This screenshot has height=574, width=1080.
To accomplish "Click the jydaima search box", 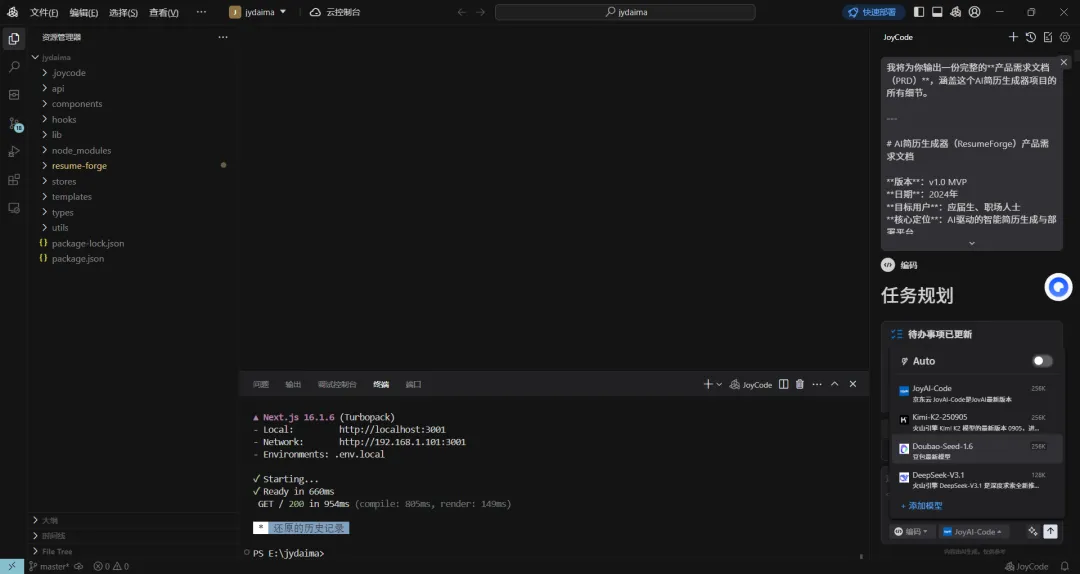I will [x=625, y=12].
